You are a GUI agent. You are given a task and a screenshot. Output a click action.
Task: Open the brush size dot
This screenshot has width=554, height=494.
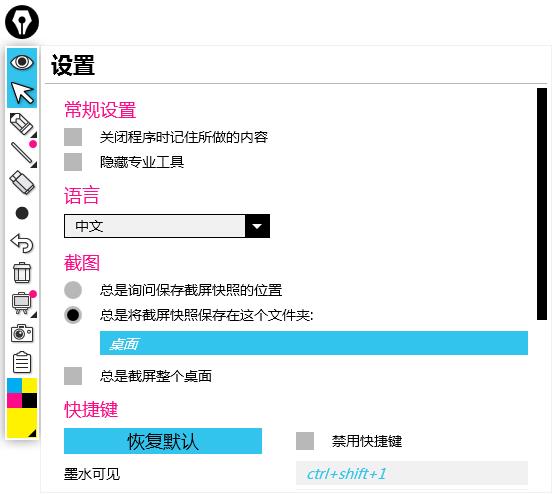point(22,213)
